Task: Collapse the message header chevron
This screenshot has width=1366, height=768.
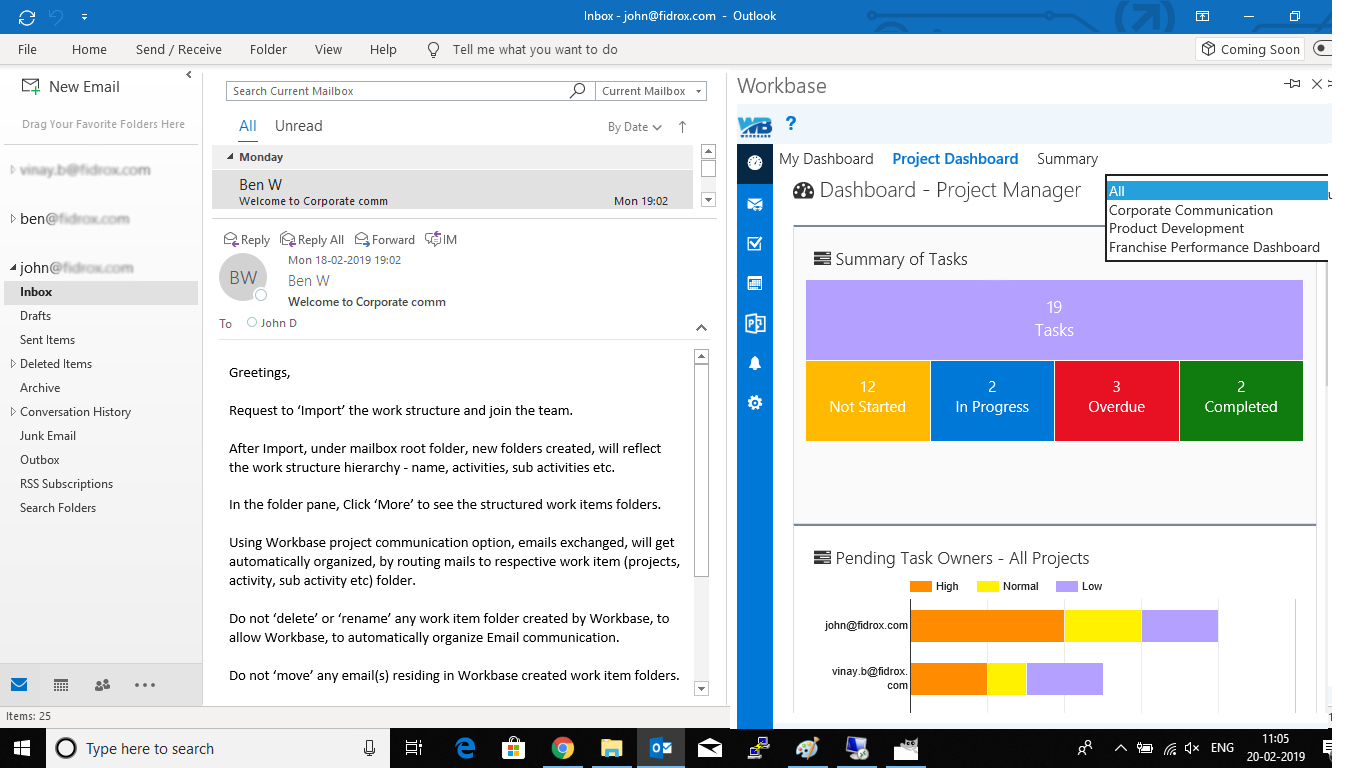Action: [x=701, y=327]
